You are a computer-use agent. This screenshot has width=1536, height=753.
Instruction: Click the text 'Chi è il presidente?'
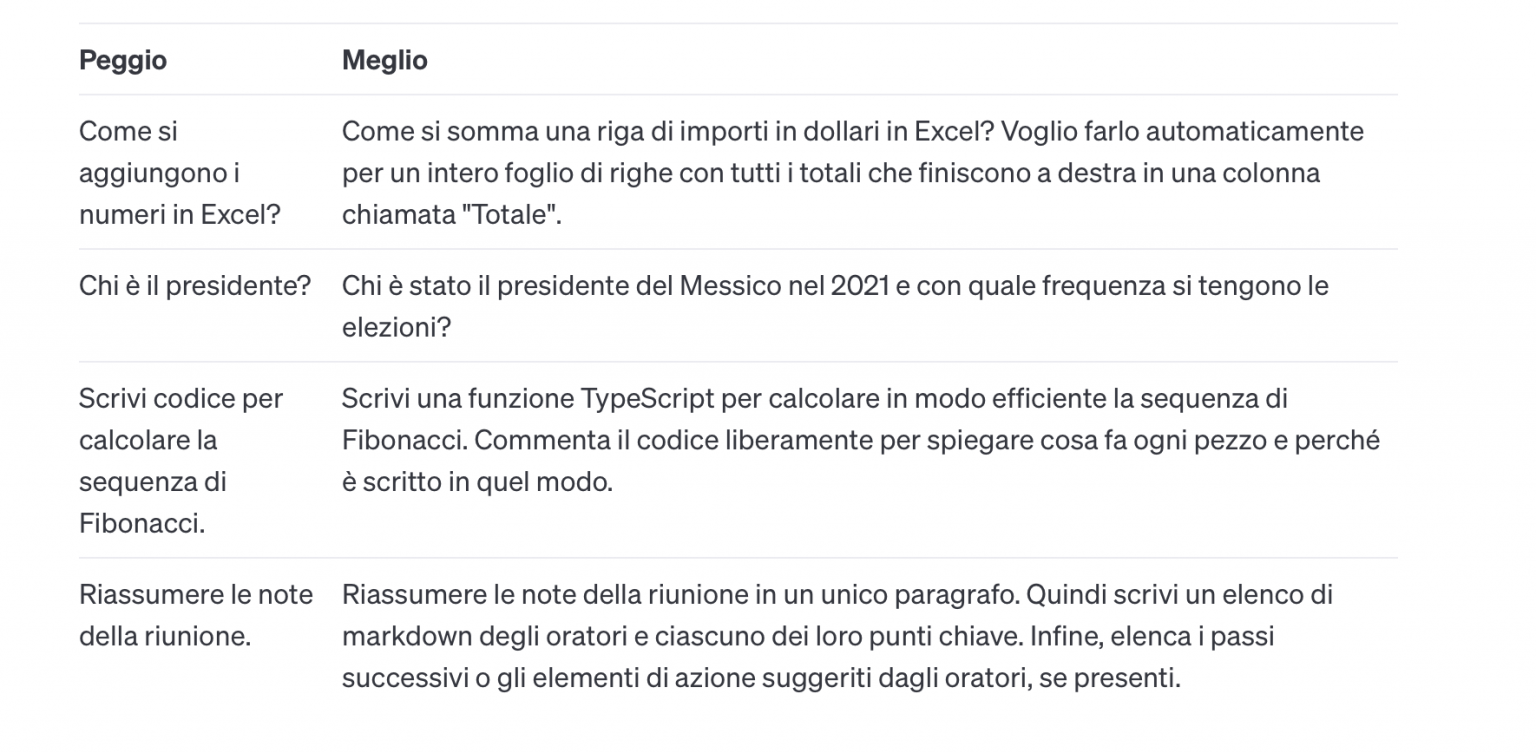pyautogui.click(x=195, y=286)
